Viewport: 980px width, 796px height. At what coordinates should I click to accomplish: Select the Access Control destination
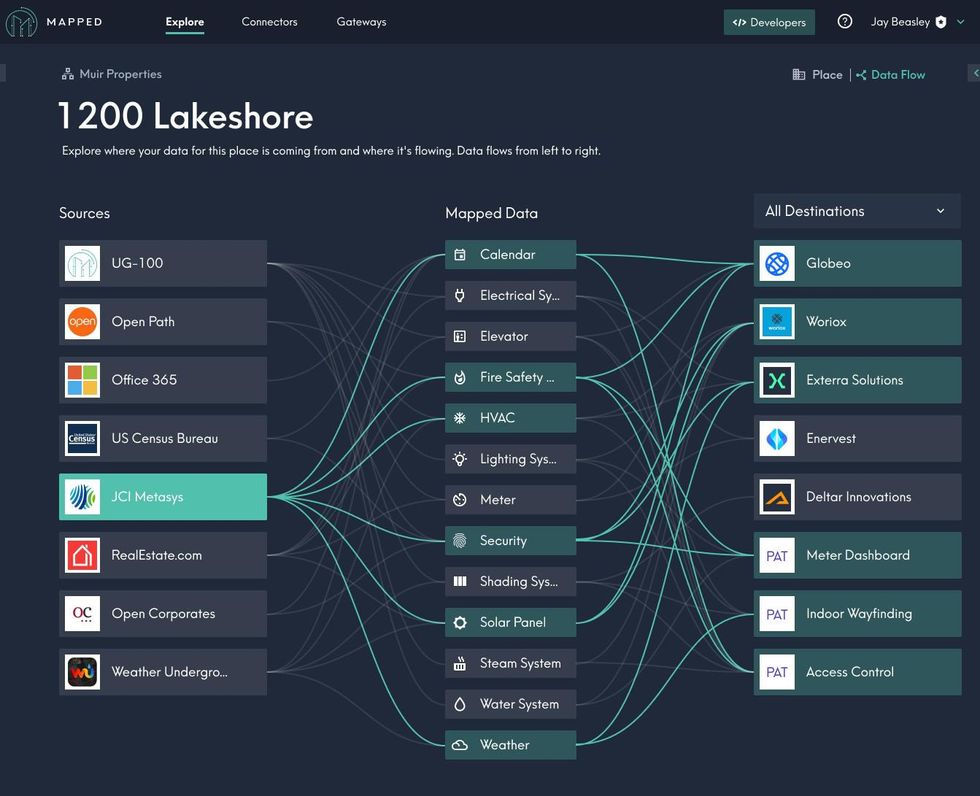click(858, 672)
